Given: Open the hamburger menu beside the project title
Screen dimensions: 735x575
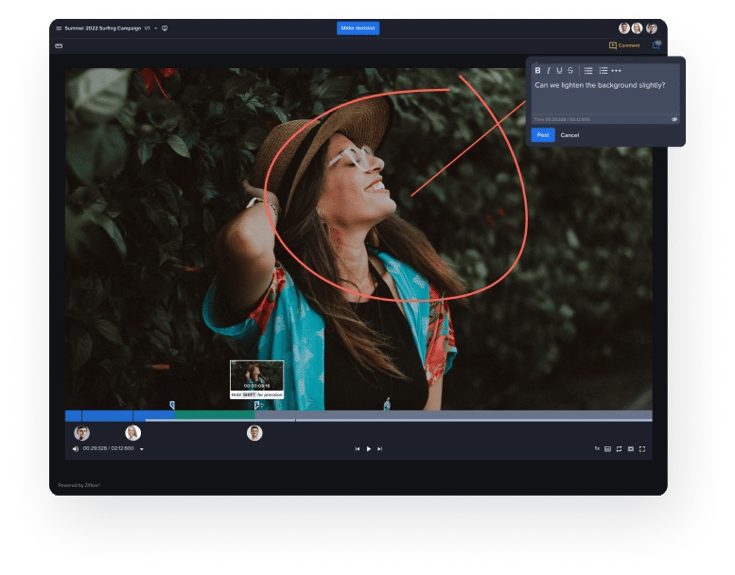Looking at the screenshot, I should click(58, 28).
